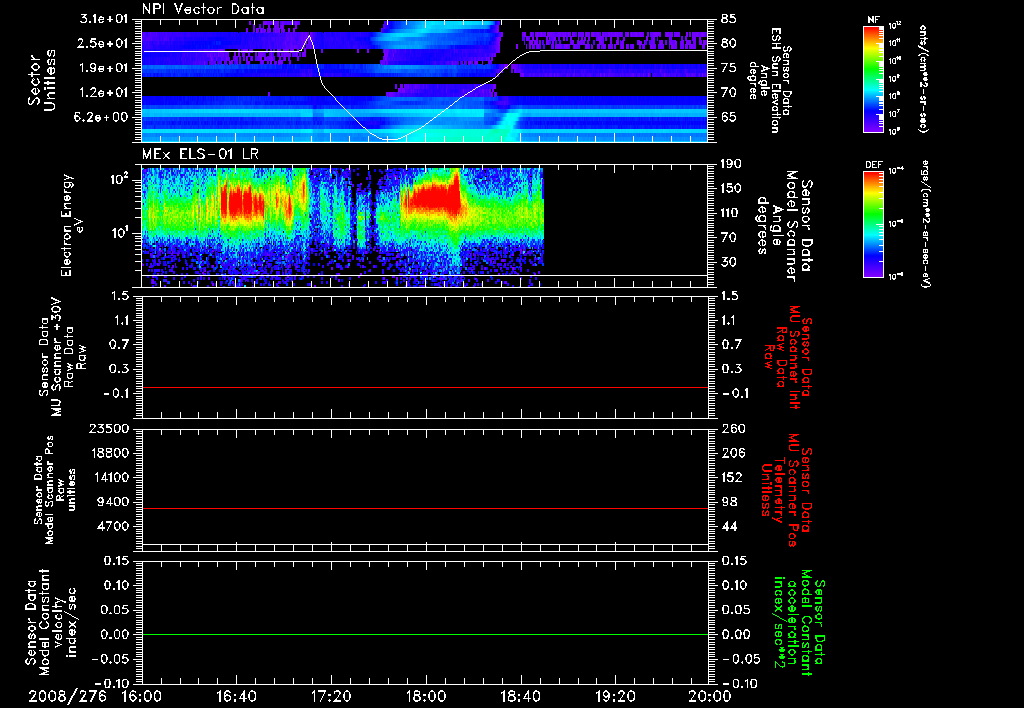Click the '14100' scanner position axis value
Viewport: 1024px width, 708px height.
(108, 477)
